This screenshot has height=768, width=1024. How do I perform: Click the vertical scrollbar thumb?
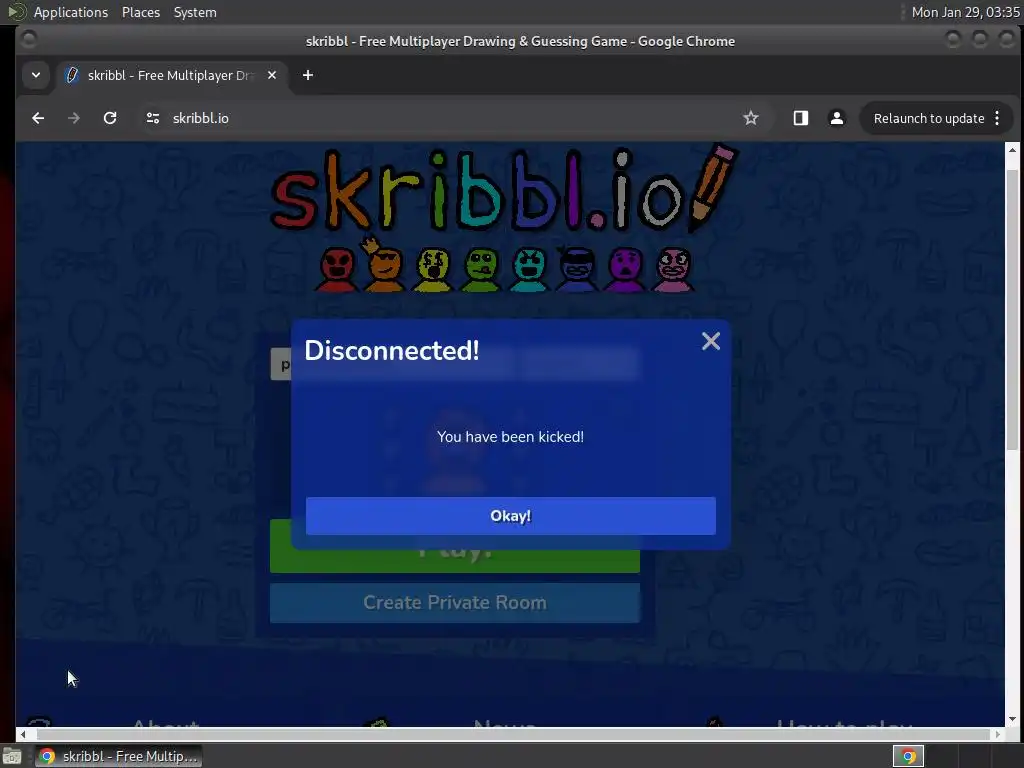click(1012, 310)
